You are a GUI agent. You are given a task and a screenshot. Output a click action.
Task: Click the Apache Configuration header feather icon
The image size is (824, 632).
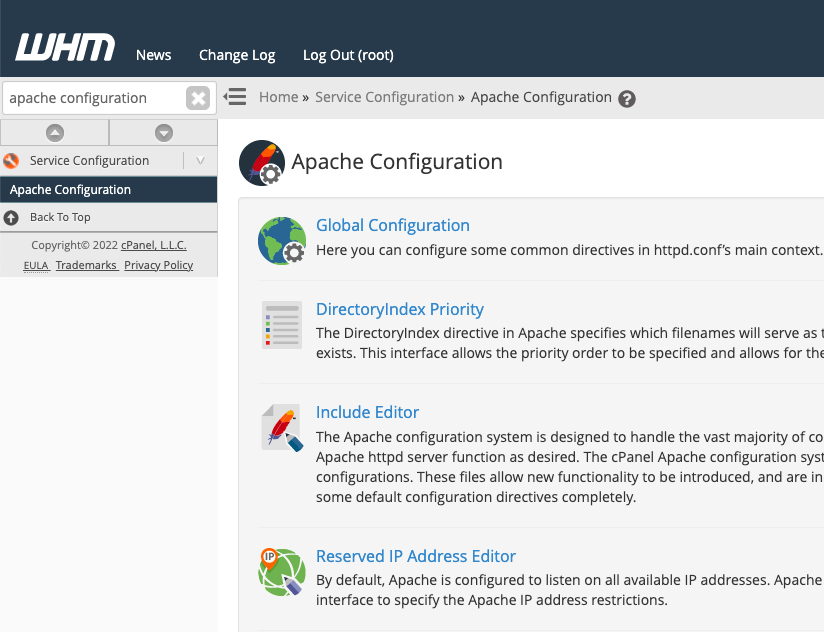coord(262,162)
